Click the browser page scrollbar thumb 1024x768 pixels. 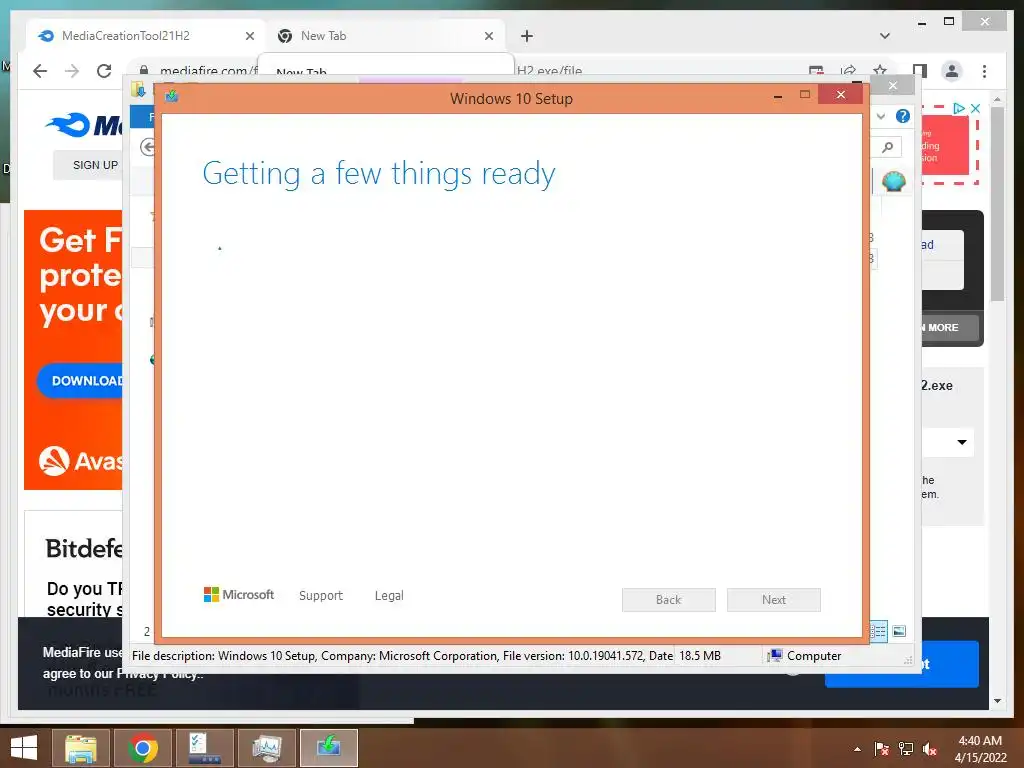(997, 204)
